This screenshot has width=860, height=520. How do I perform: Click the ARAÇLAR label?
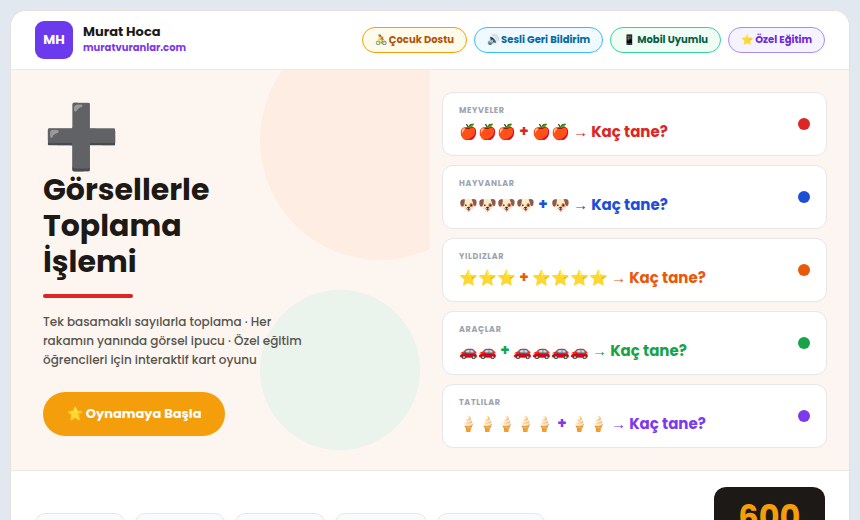pos(480,329)
